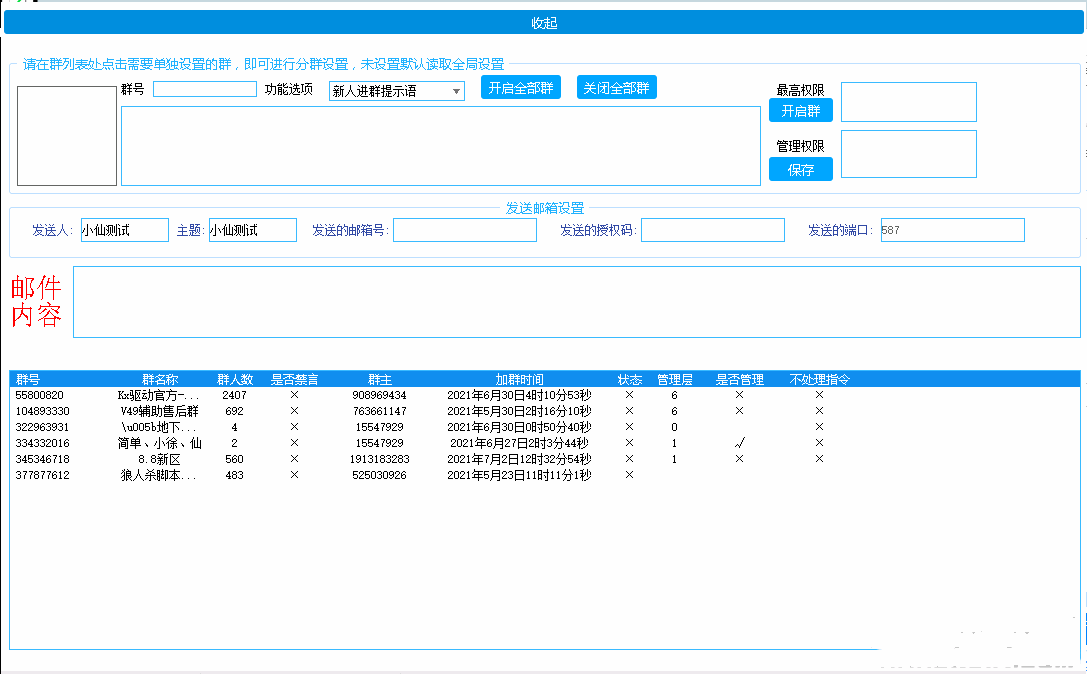Toggle 是否禁言 mark for group 104893330

coord(294,411)
